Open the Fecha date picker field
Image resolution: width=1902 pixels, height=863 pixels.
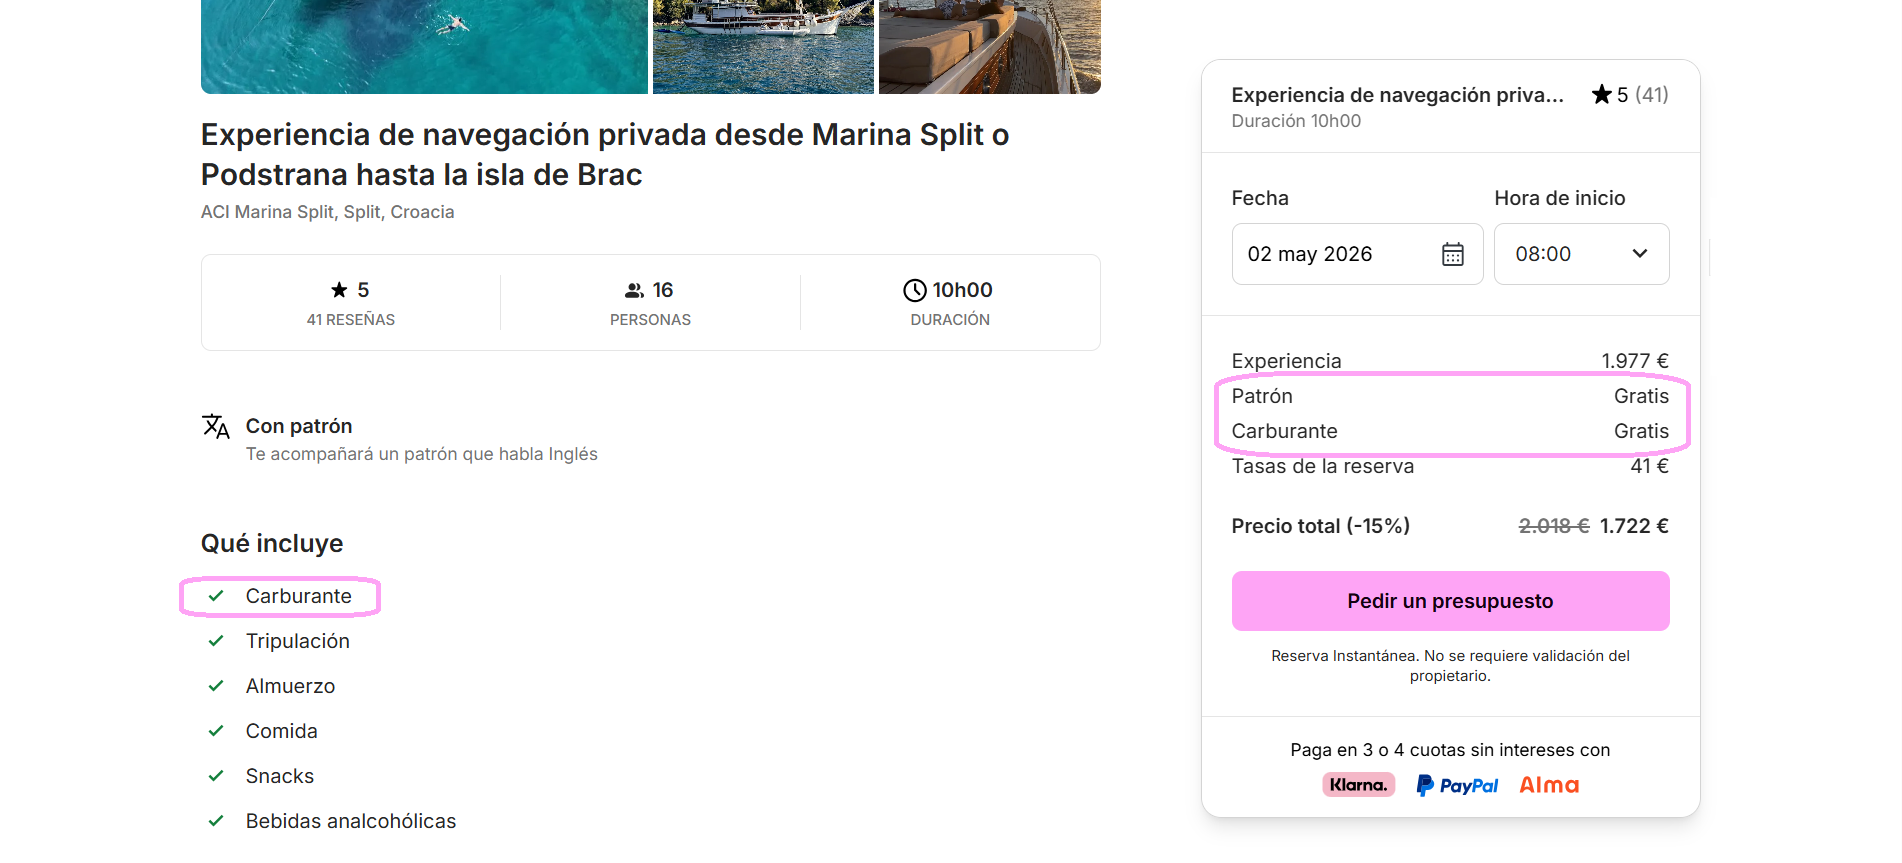[x=1357, y=254]
